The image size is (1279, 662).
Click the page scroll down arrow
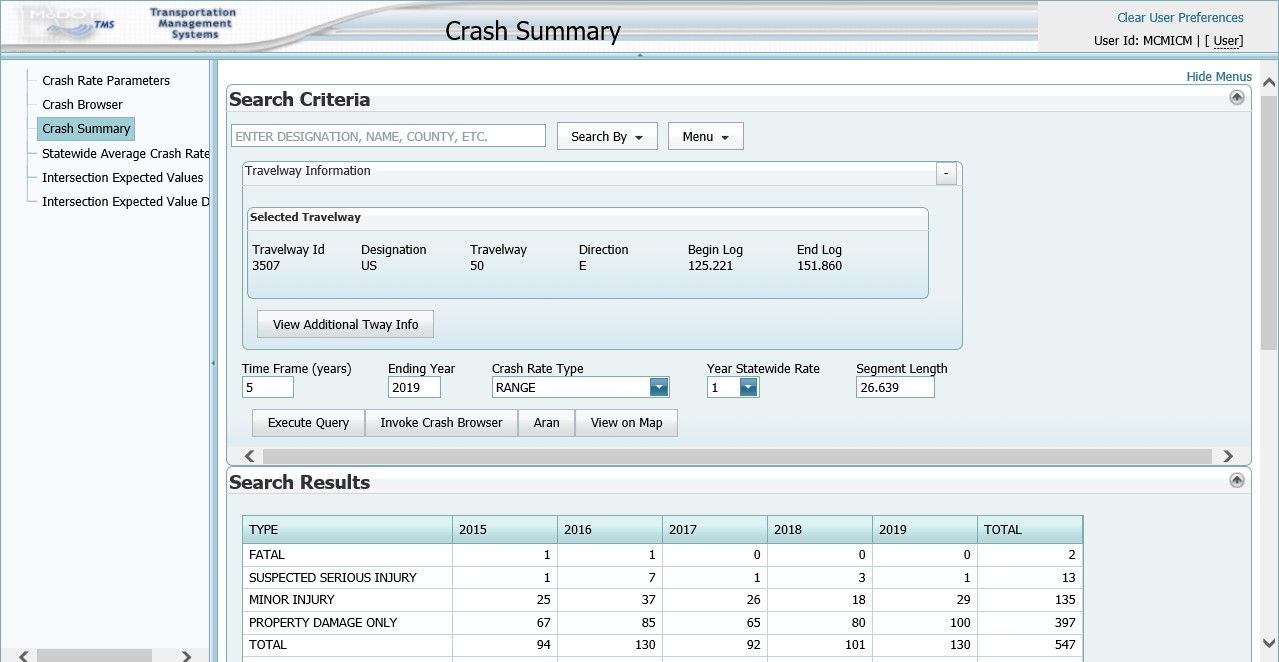pyautogui.click(x=1269, y=644)
